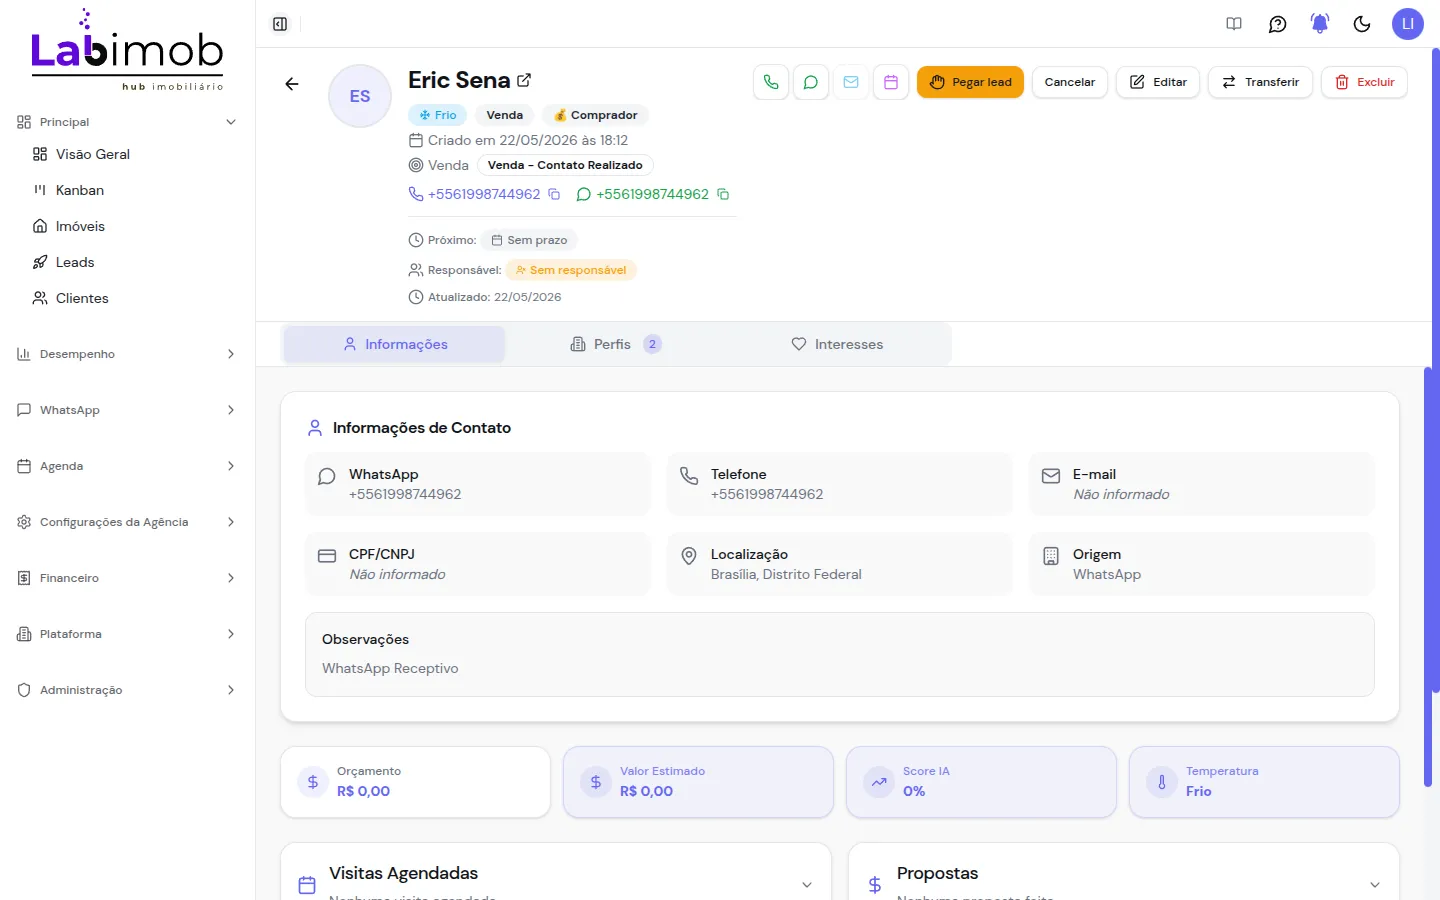The height and width of the screenshot is (900, 1440).
Task: Click the E-mail contact card
Action: coord(1202,484)
